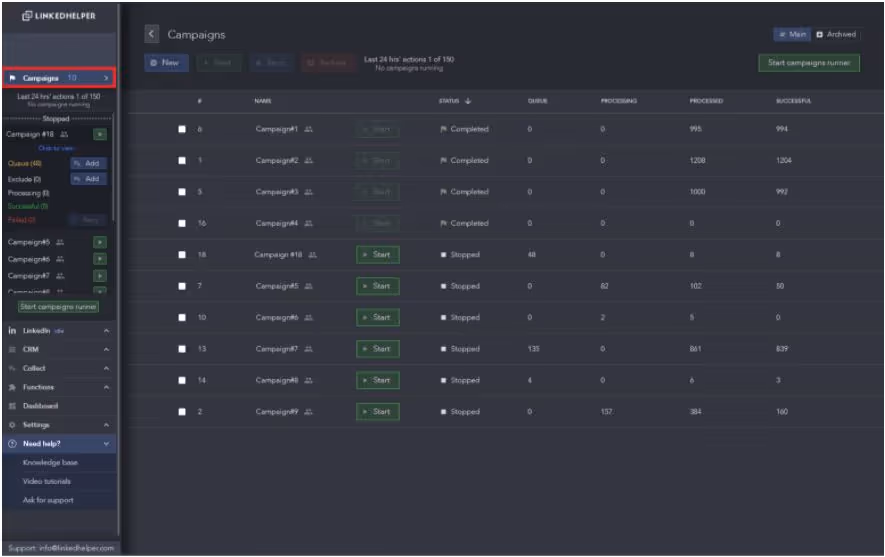Switch to Archived campaigns tab
The width and height of the screenshot is (885, 557).
tap(836, 34)
